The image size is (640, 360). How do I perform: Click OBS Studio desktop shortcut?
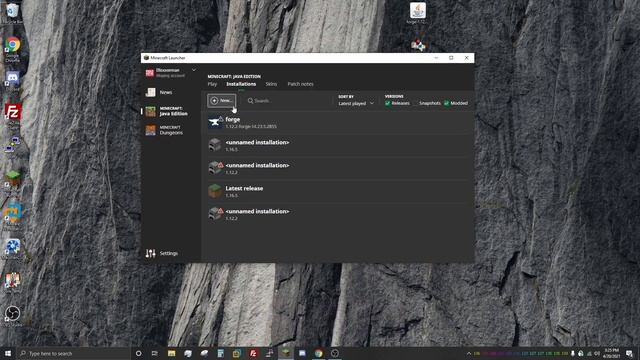pyautogui.click(x=13, y=315)
